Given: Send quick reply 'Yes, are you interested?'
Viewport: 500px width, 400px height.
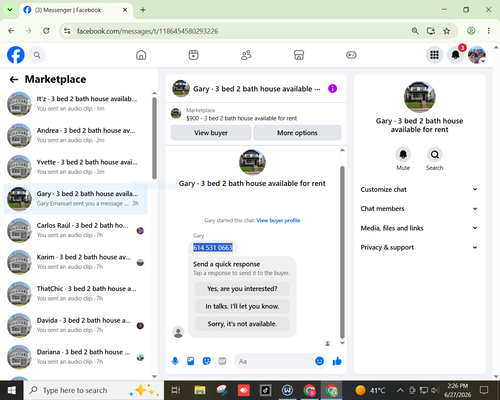Looking at the screenshot, I should click(x=242, y=289).
